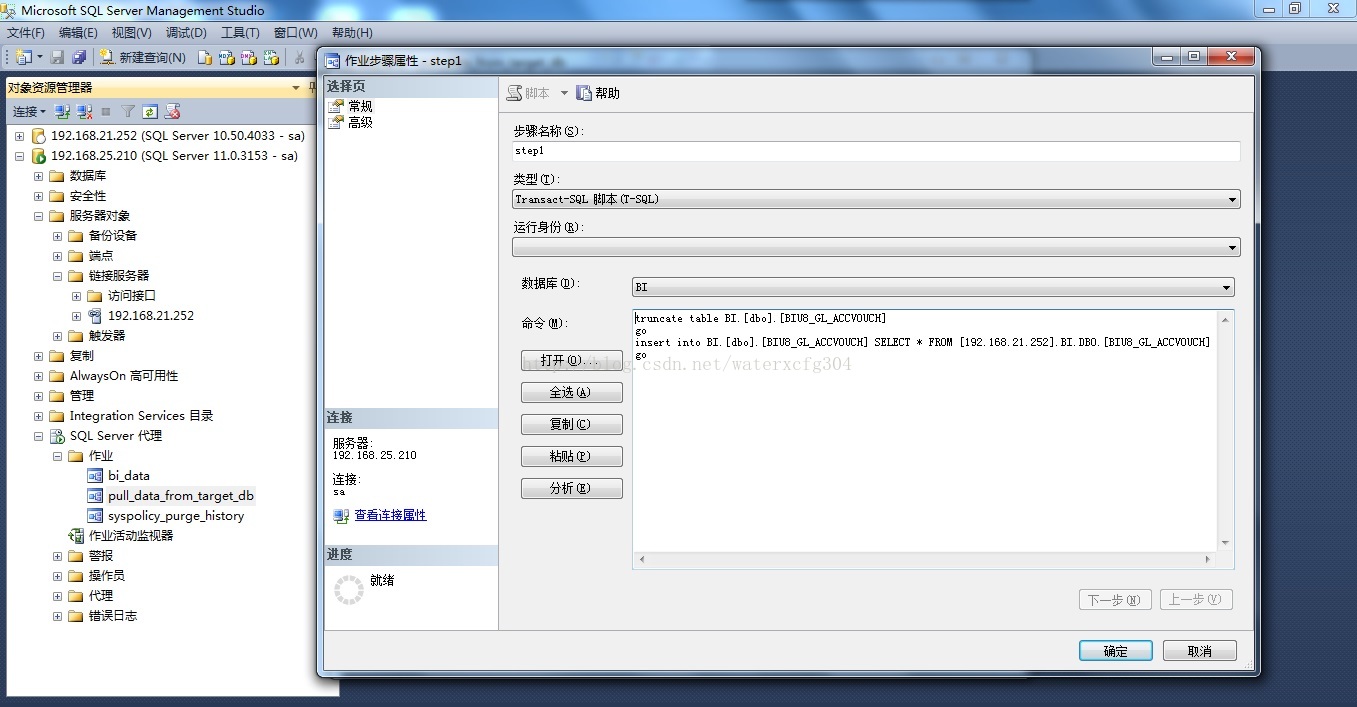Screen dimensions: 1357x707
Task: Click the Stop square icon in Object Explorer
Action: point(107,111)
